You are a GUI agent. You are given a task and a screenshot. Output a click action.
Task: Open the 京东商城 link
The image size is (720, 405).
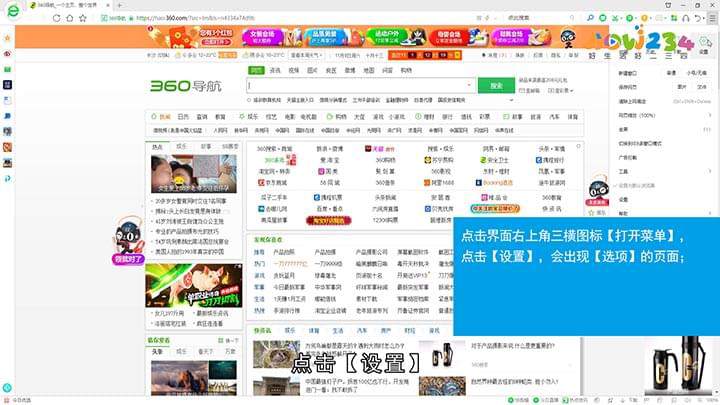click(x=272, y=183)
